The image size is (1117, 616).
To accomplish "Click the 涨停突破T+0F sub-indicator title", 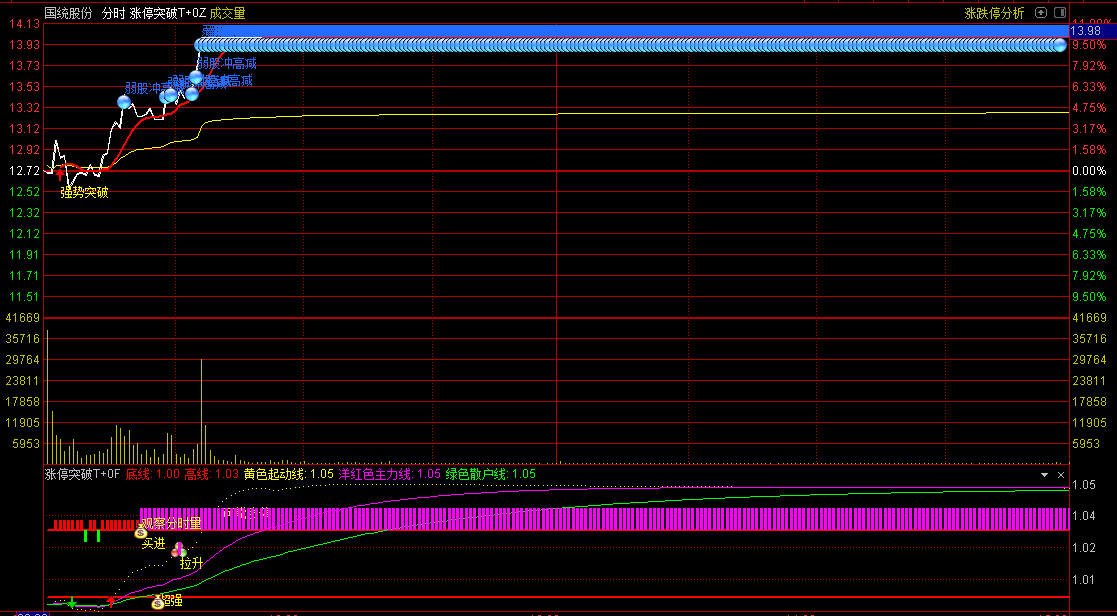I will point(82,474).
